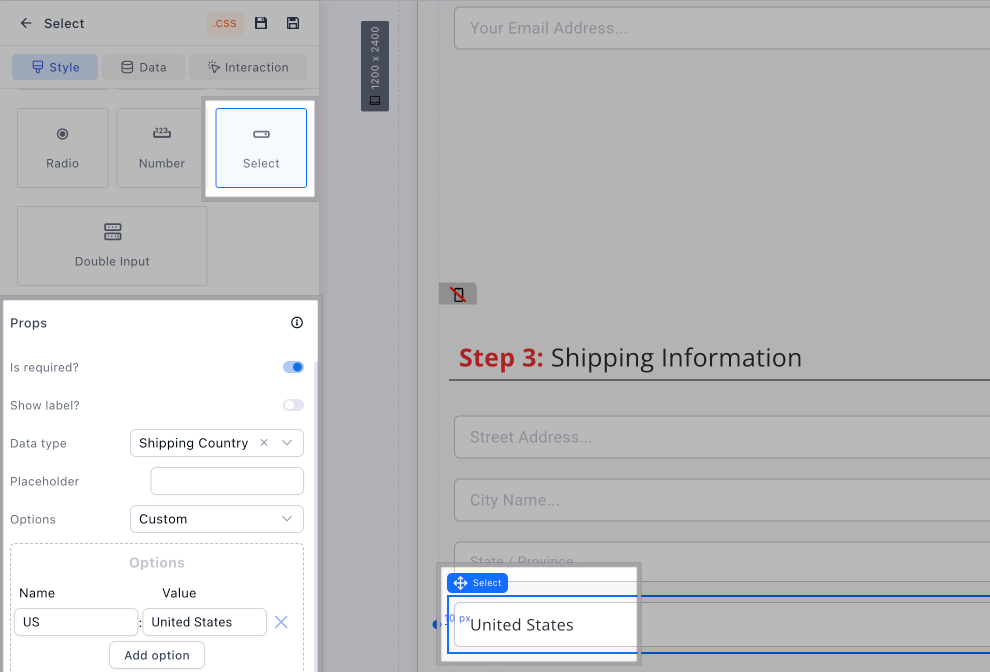Disable the Is required toggle
Viewport: 990px width, 672px height.
point(293,367)
